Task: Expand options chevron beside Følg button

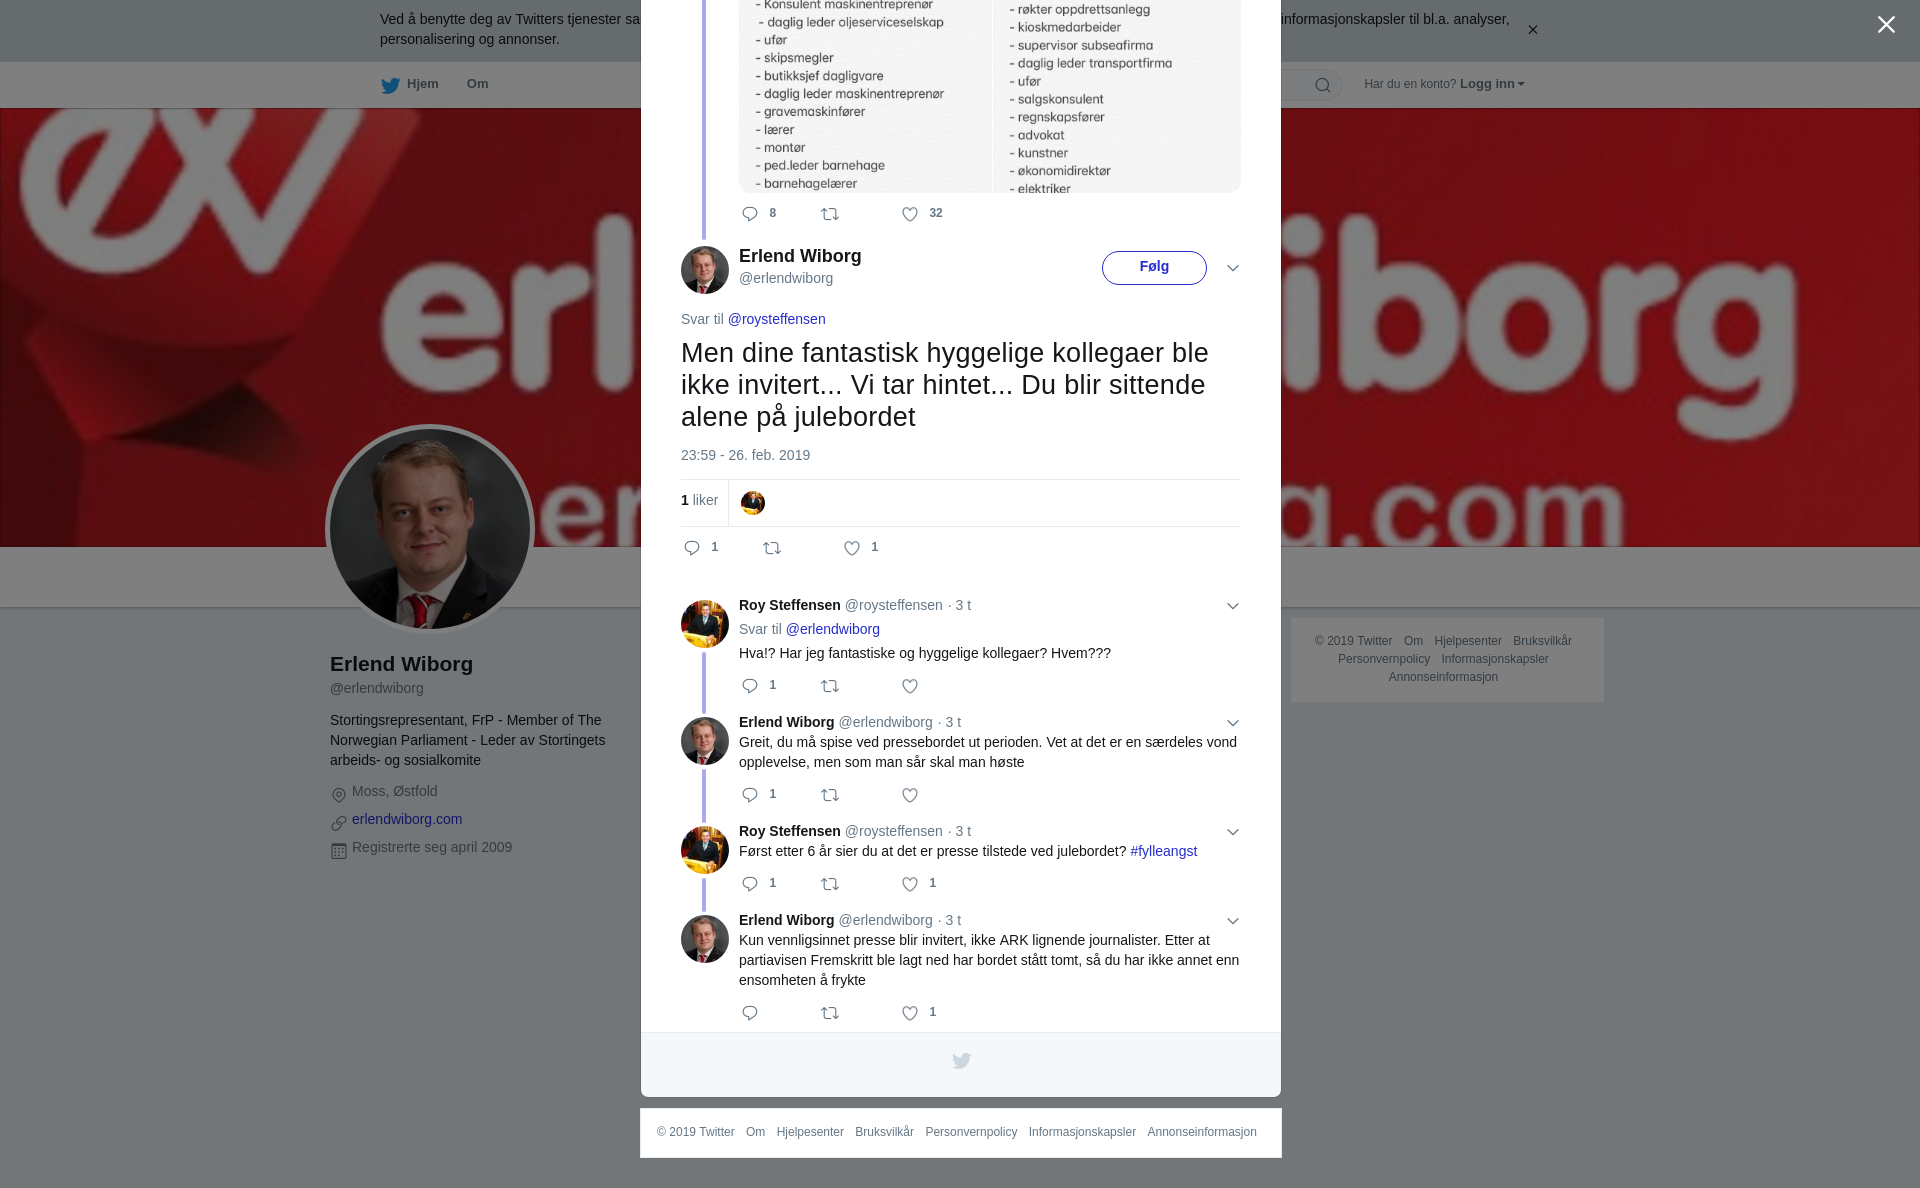Action: pos(1233,268)
